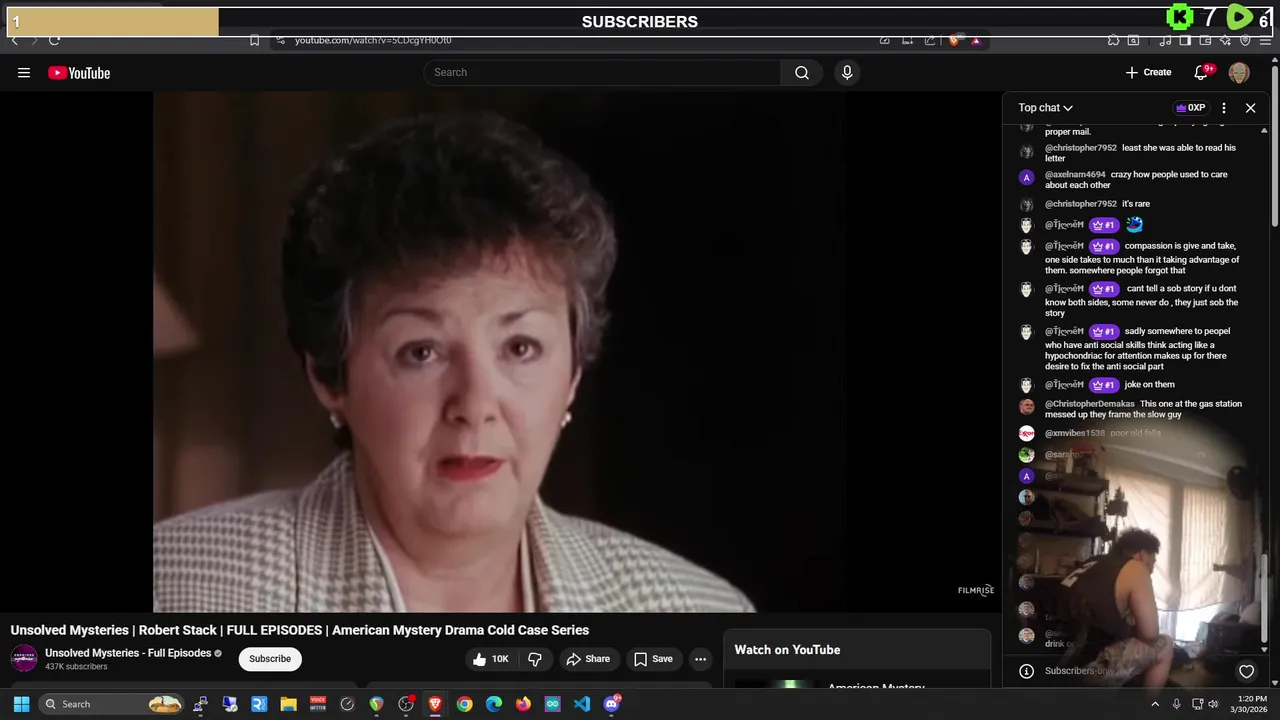Open Microsoft Edge from the taskbar
The image size is (1280, 720).
point(494,704)
